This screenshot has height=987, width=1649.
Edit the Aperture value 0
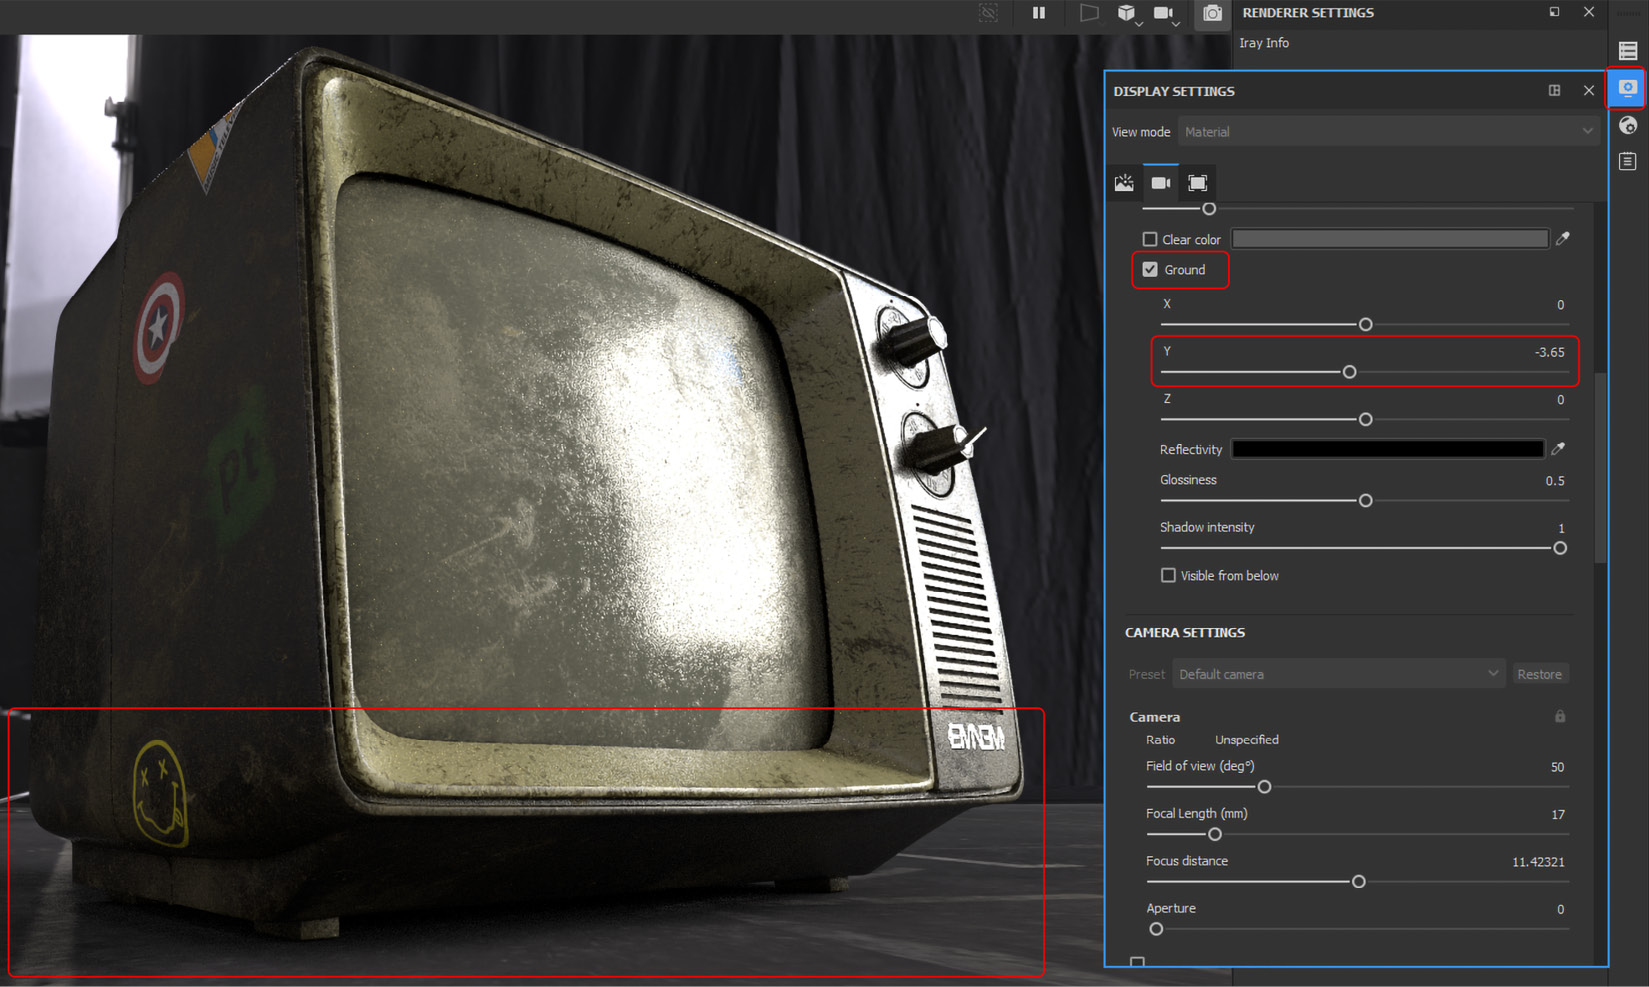1560,909
